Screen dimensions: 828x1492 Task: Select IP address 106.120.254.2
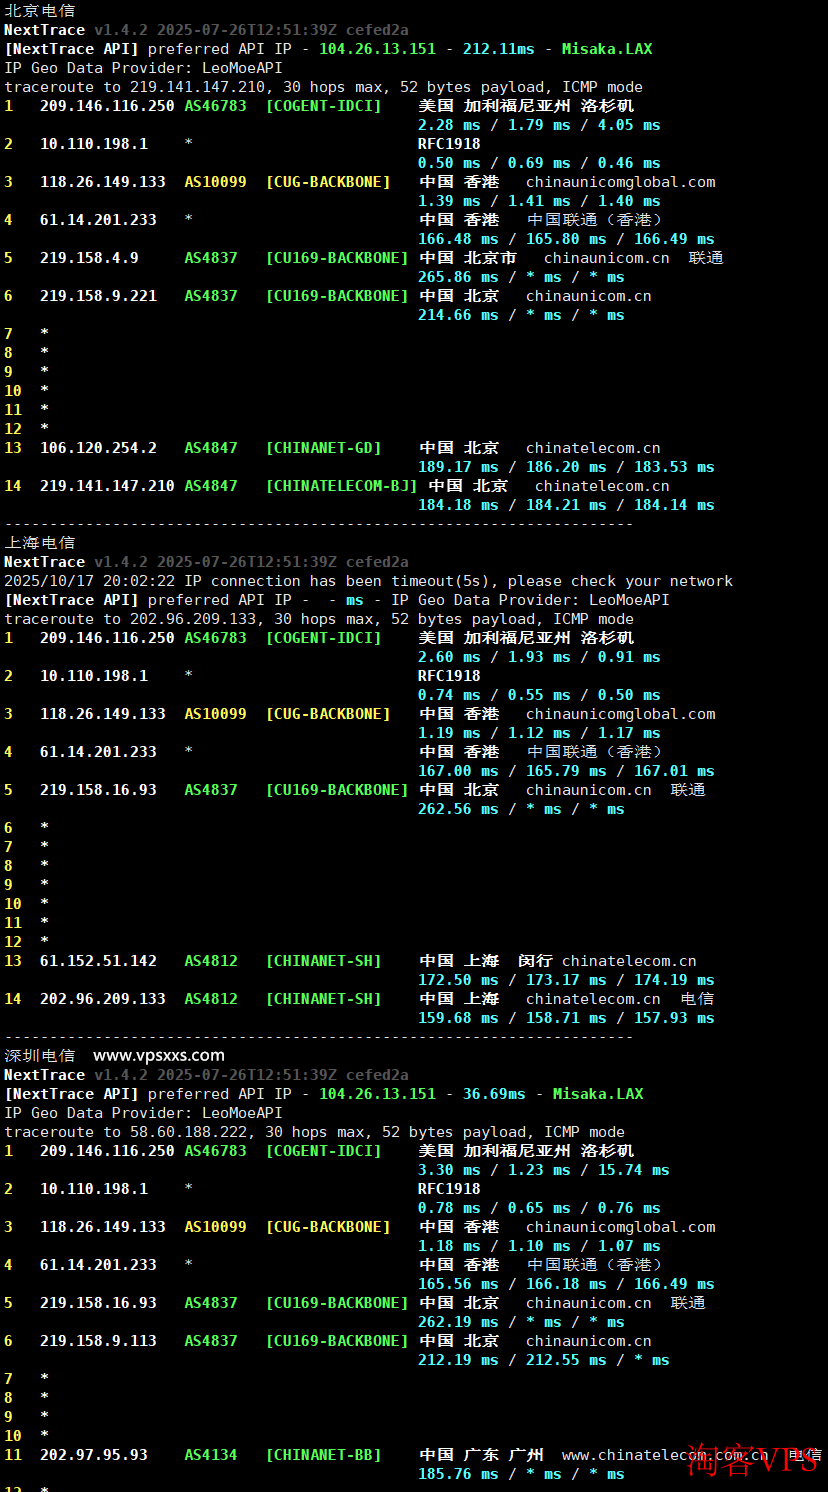pos(98,448)
